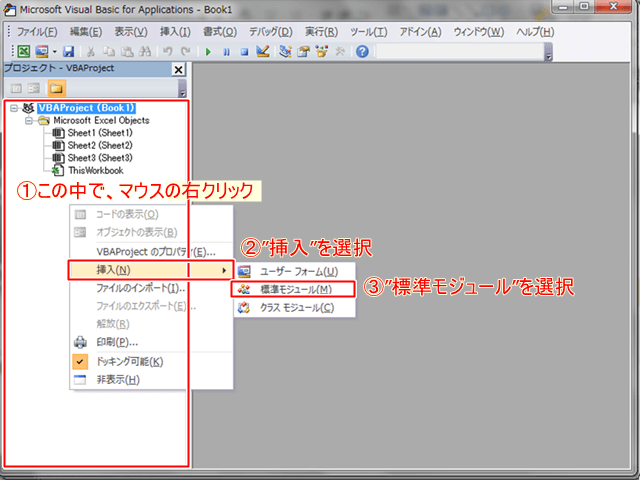Click the menu bar drag handle grip
The image size is (640, 480).
coord(9,32)
